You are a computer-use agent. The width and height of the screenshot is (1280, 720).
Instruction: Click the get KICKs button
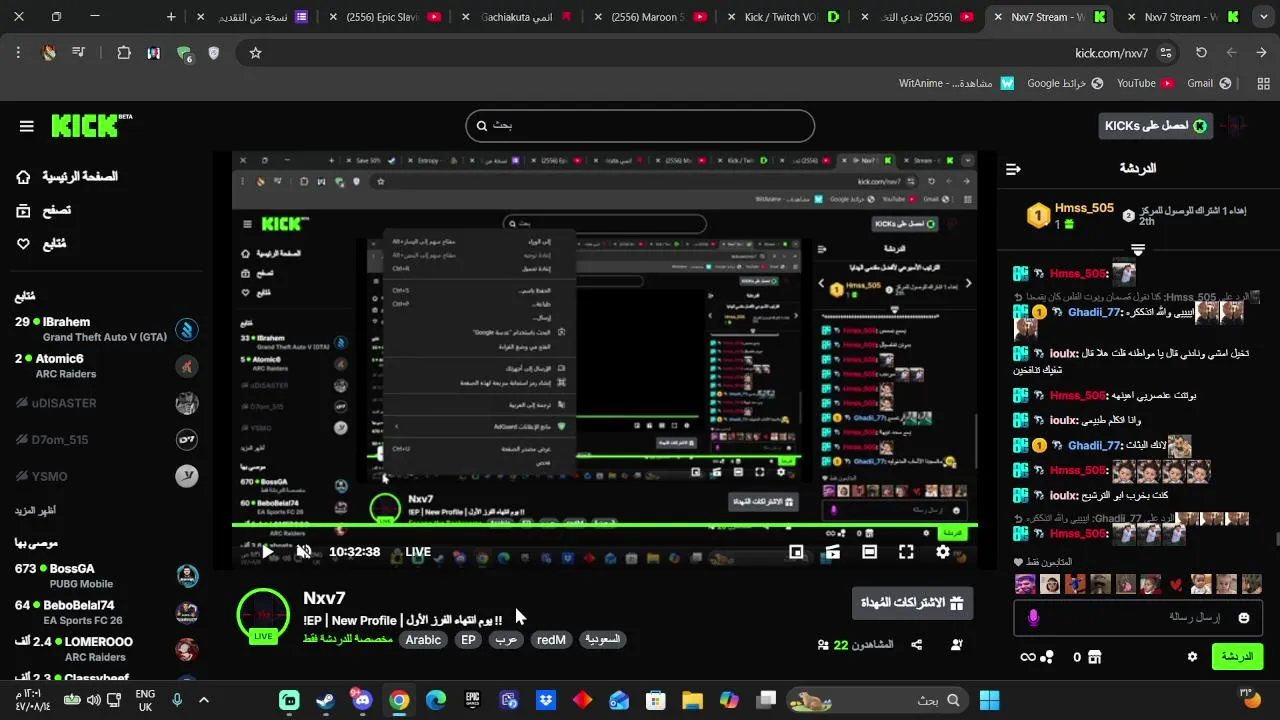[x=1155, y=126]
